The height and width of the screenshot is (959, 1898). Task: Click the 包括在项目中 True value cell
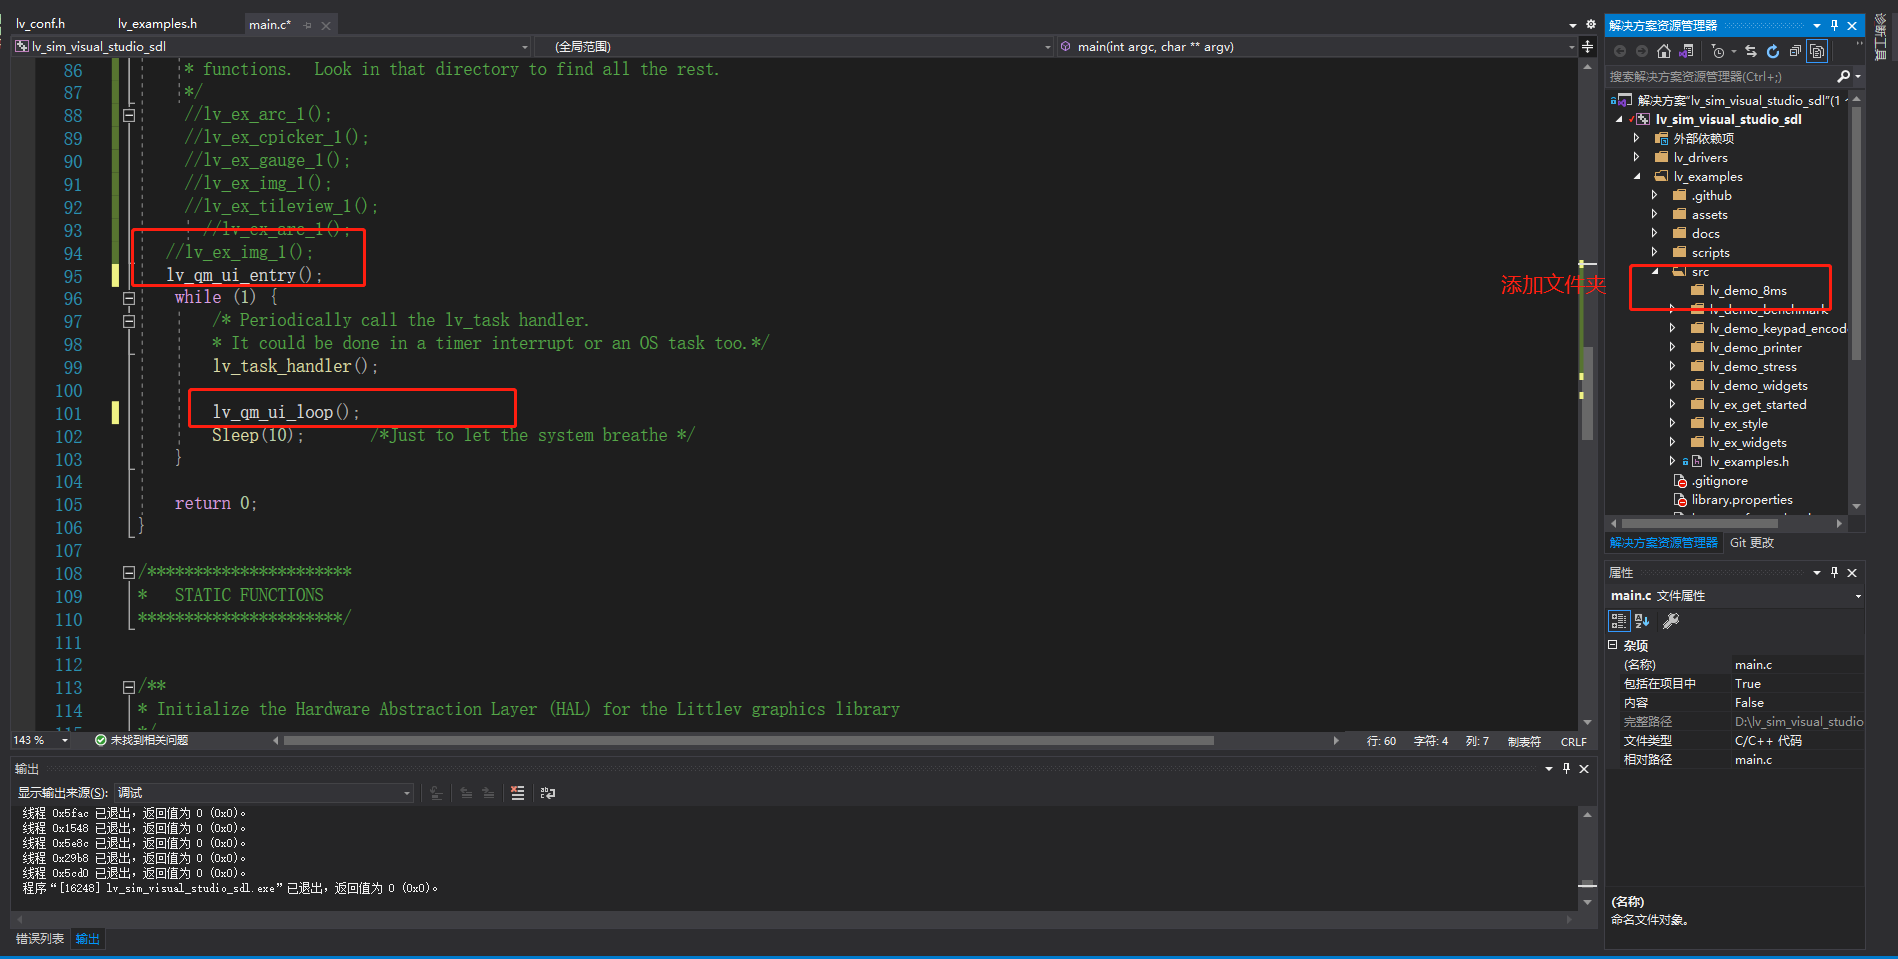[x=1797, y=684]
